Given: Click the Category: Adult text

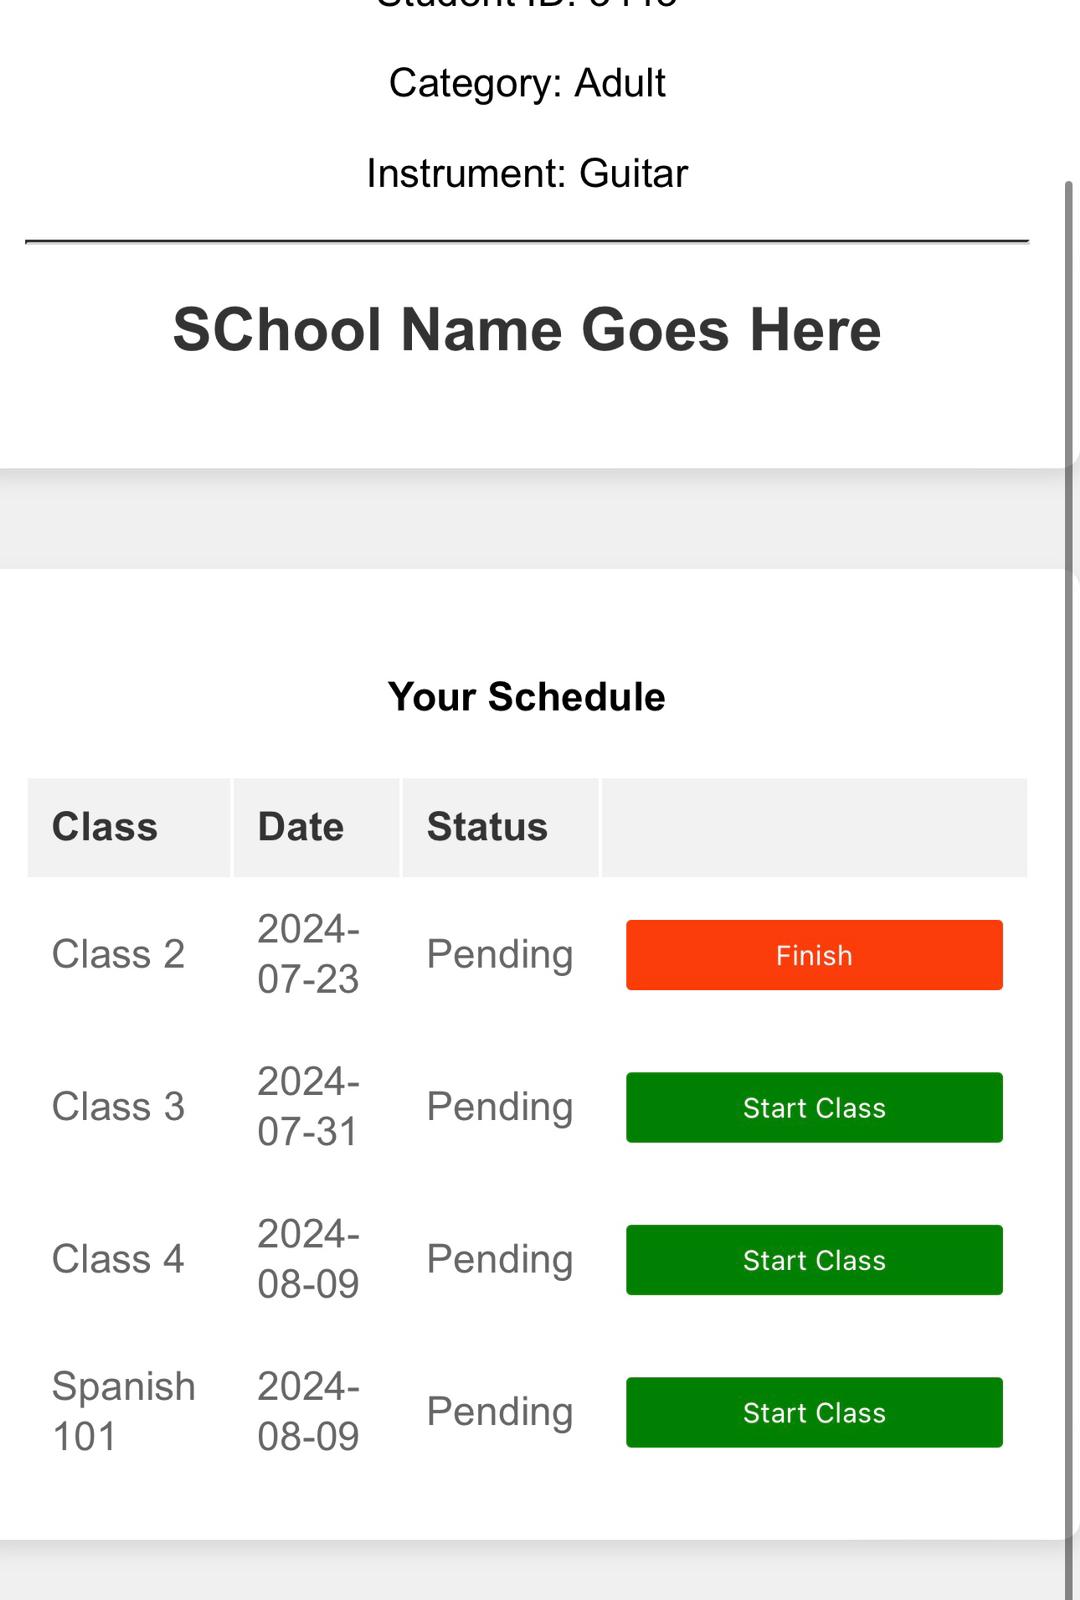Looking at the screenshot, I should click(527, 83).
